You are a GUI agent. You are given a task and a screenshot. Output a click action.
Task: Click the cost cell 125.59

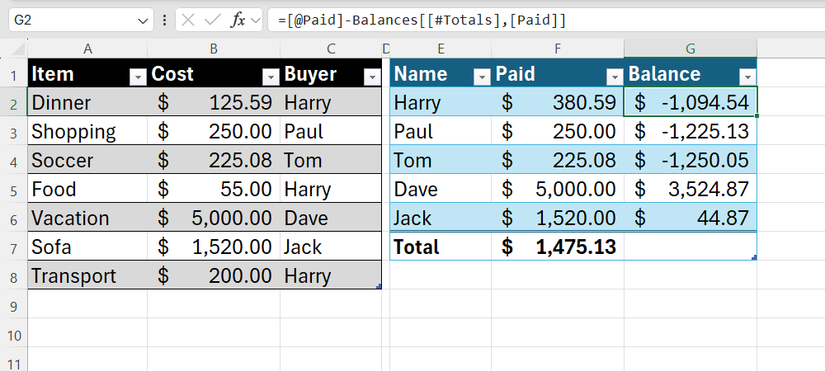[x=214, y=103]
